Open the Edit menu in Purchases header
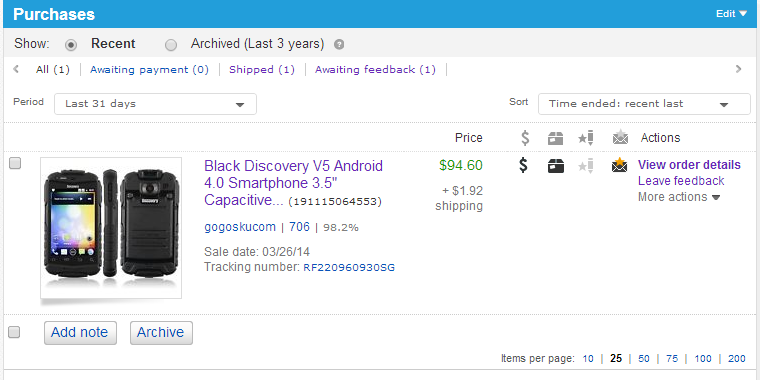Viewport: 760px width, 380px height. (x=731, y=14)
